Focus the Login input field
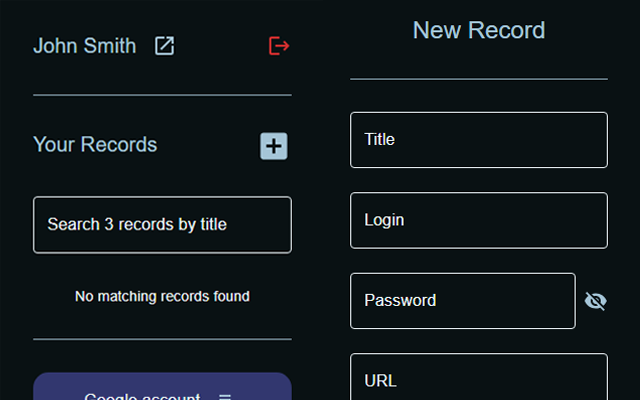Screen dimensions: 640x400 click(x=479, y=220)
